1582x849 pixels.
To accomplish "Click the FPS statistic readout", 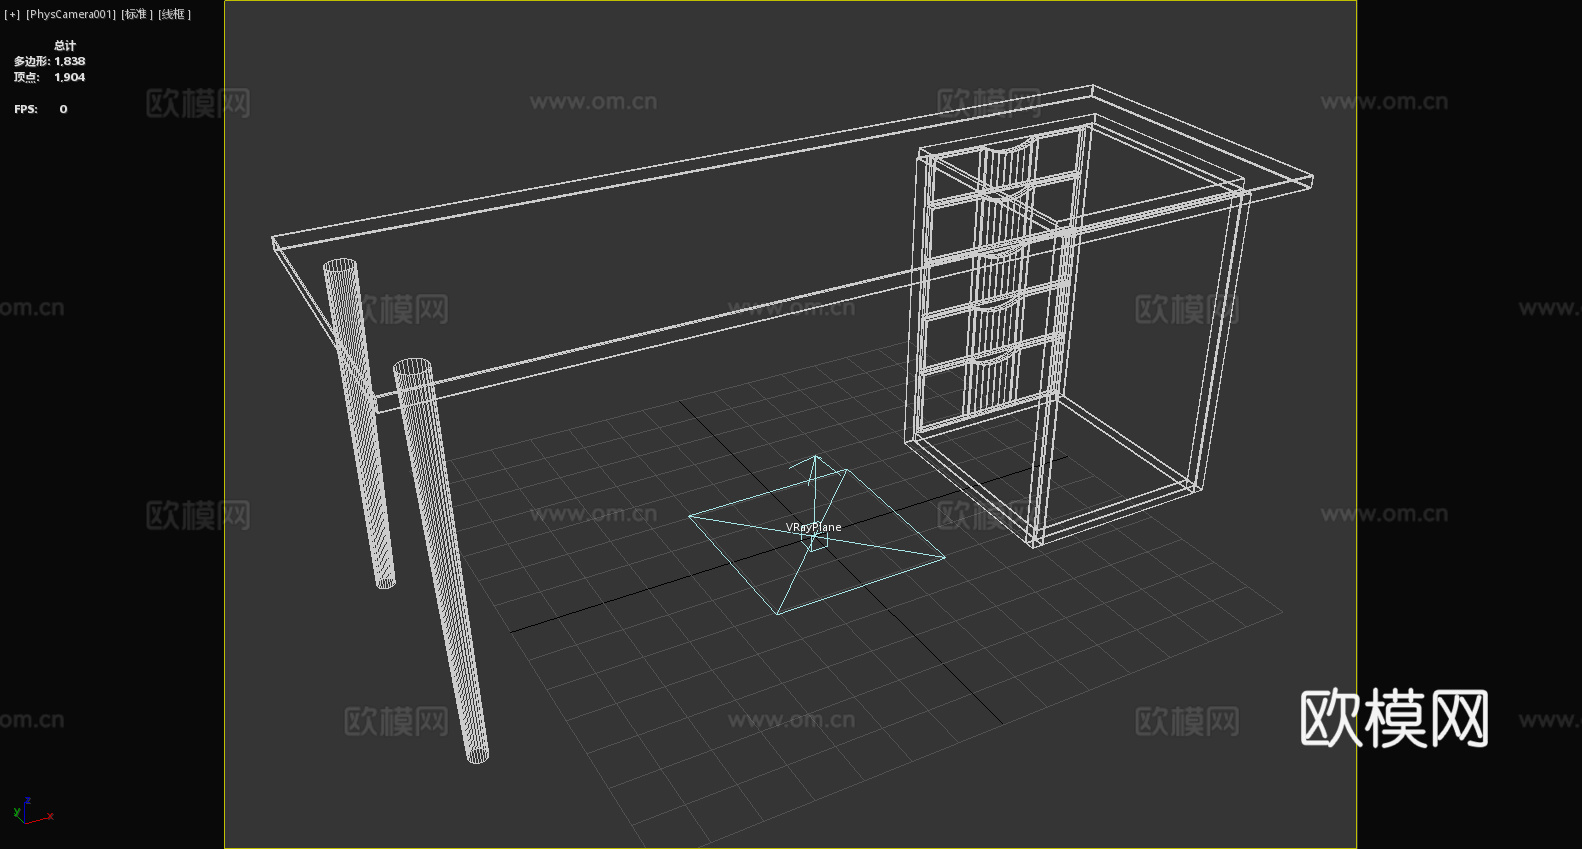I will coord(41,109).
